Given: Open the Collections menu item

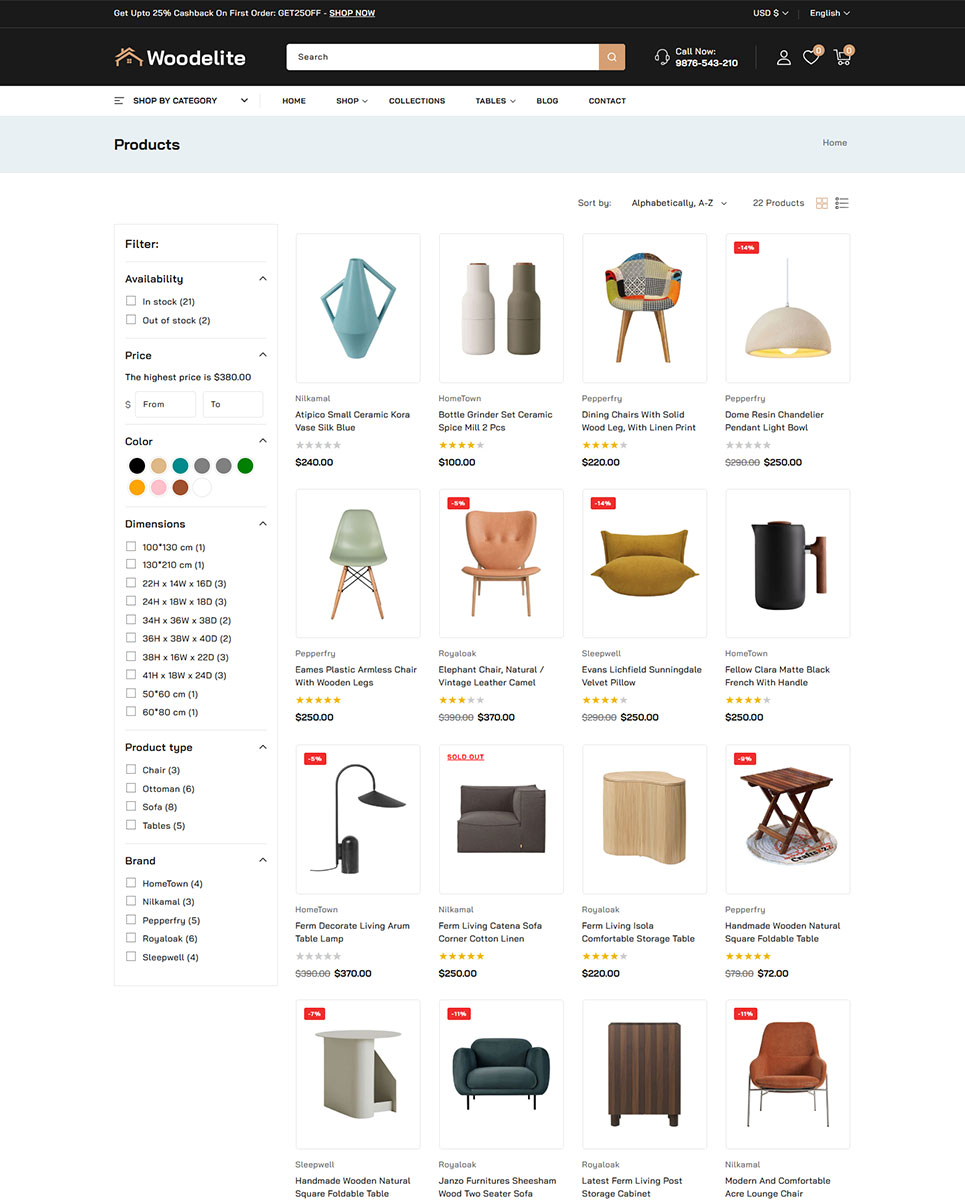Looking at the screenshot, I should pos(417,101).
